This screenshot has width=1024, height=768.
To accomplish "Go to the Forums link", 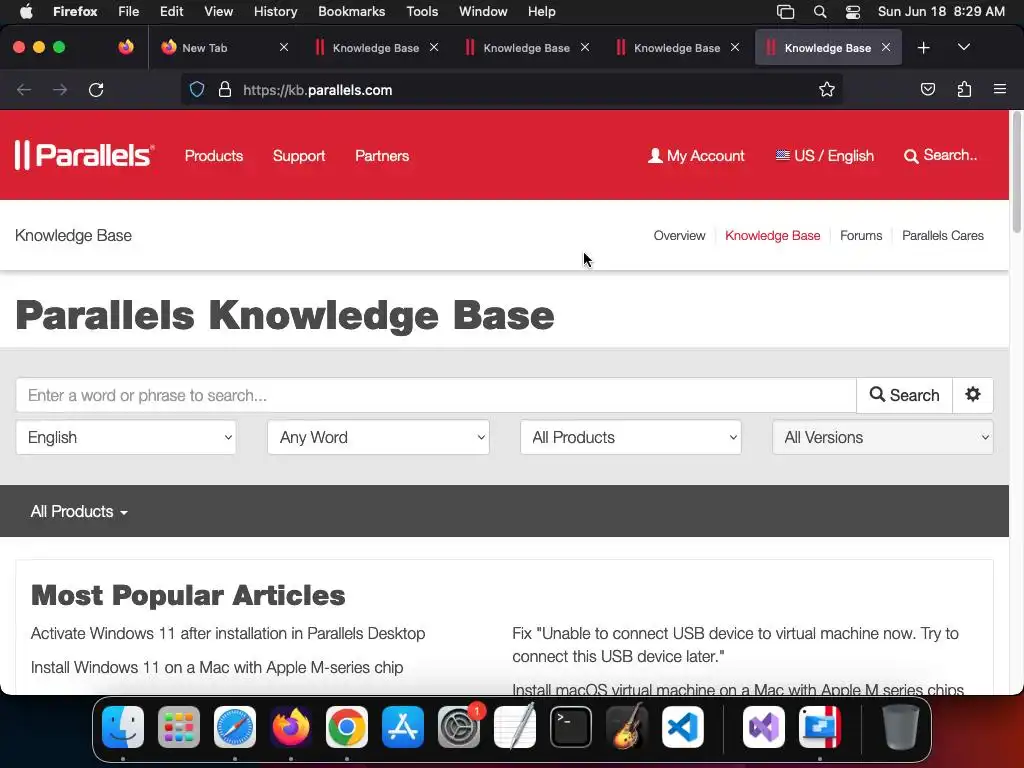I will click(861, 236).
